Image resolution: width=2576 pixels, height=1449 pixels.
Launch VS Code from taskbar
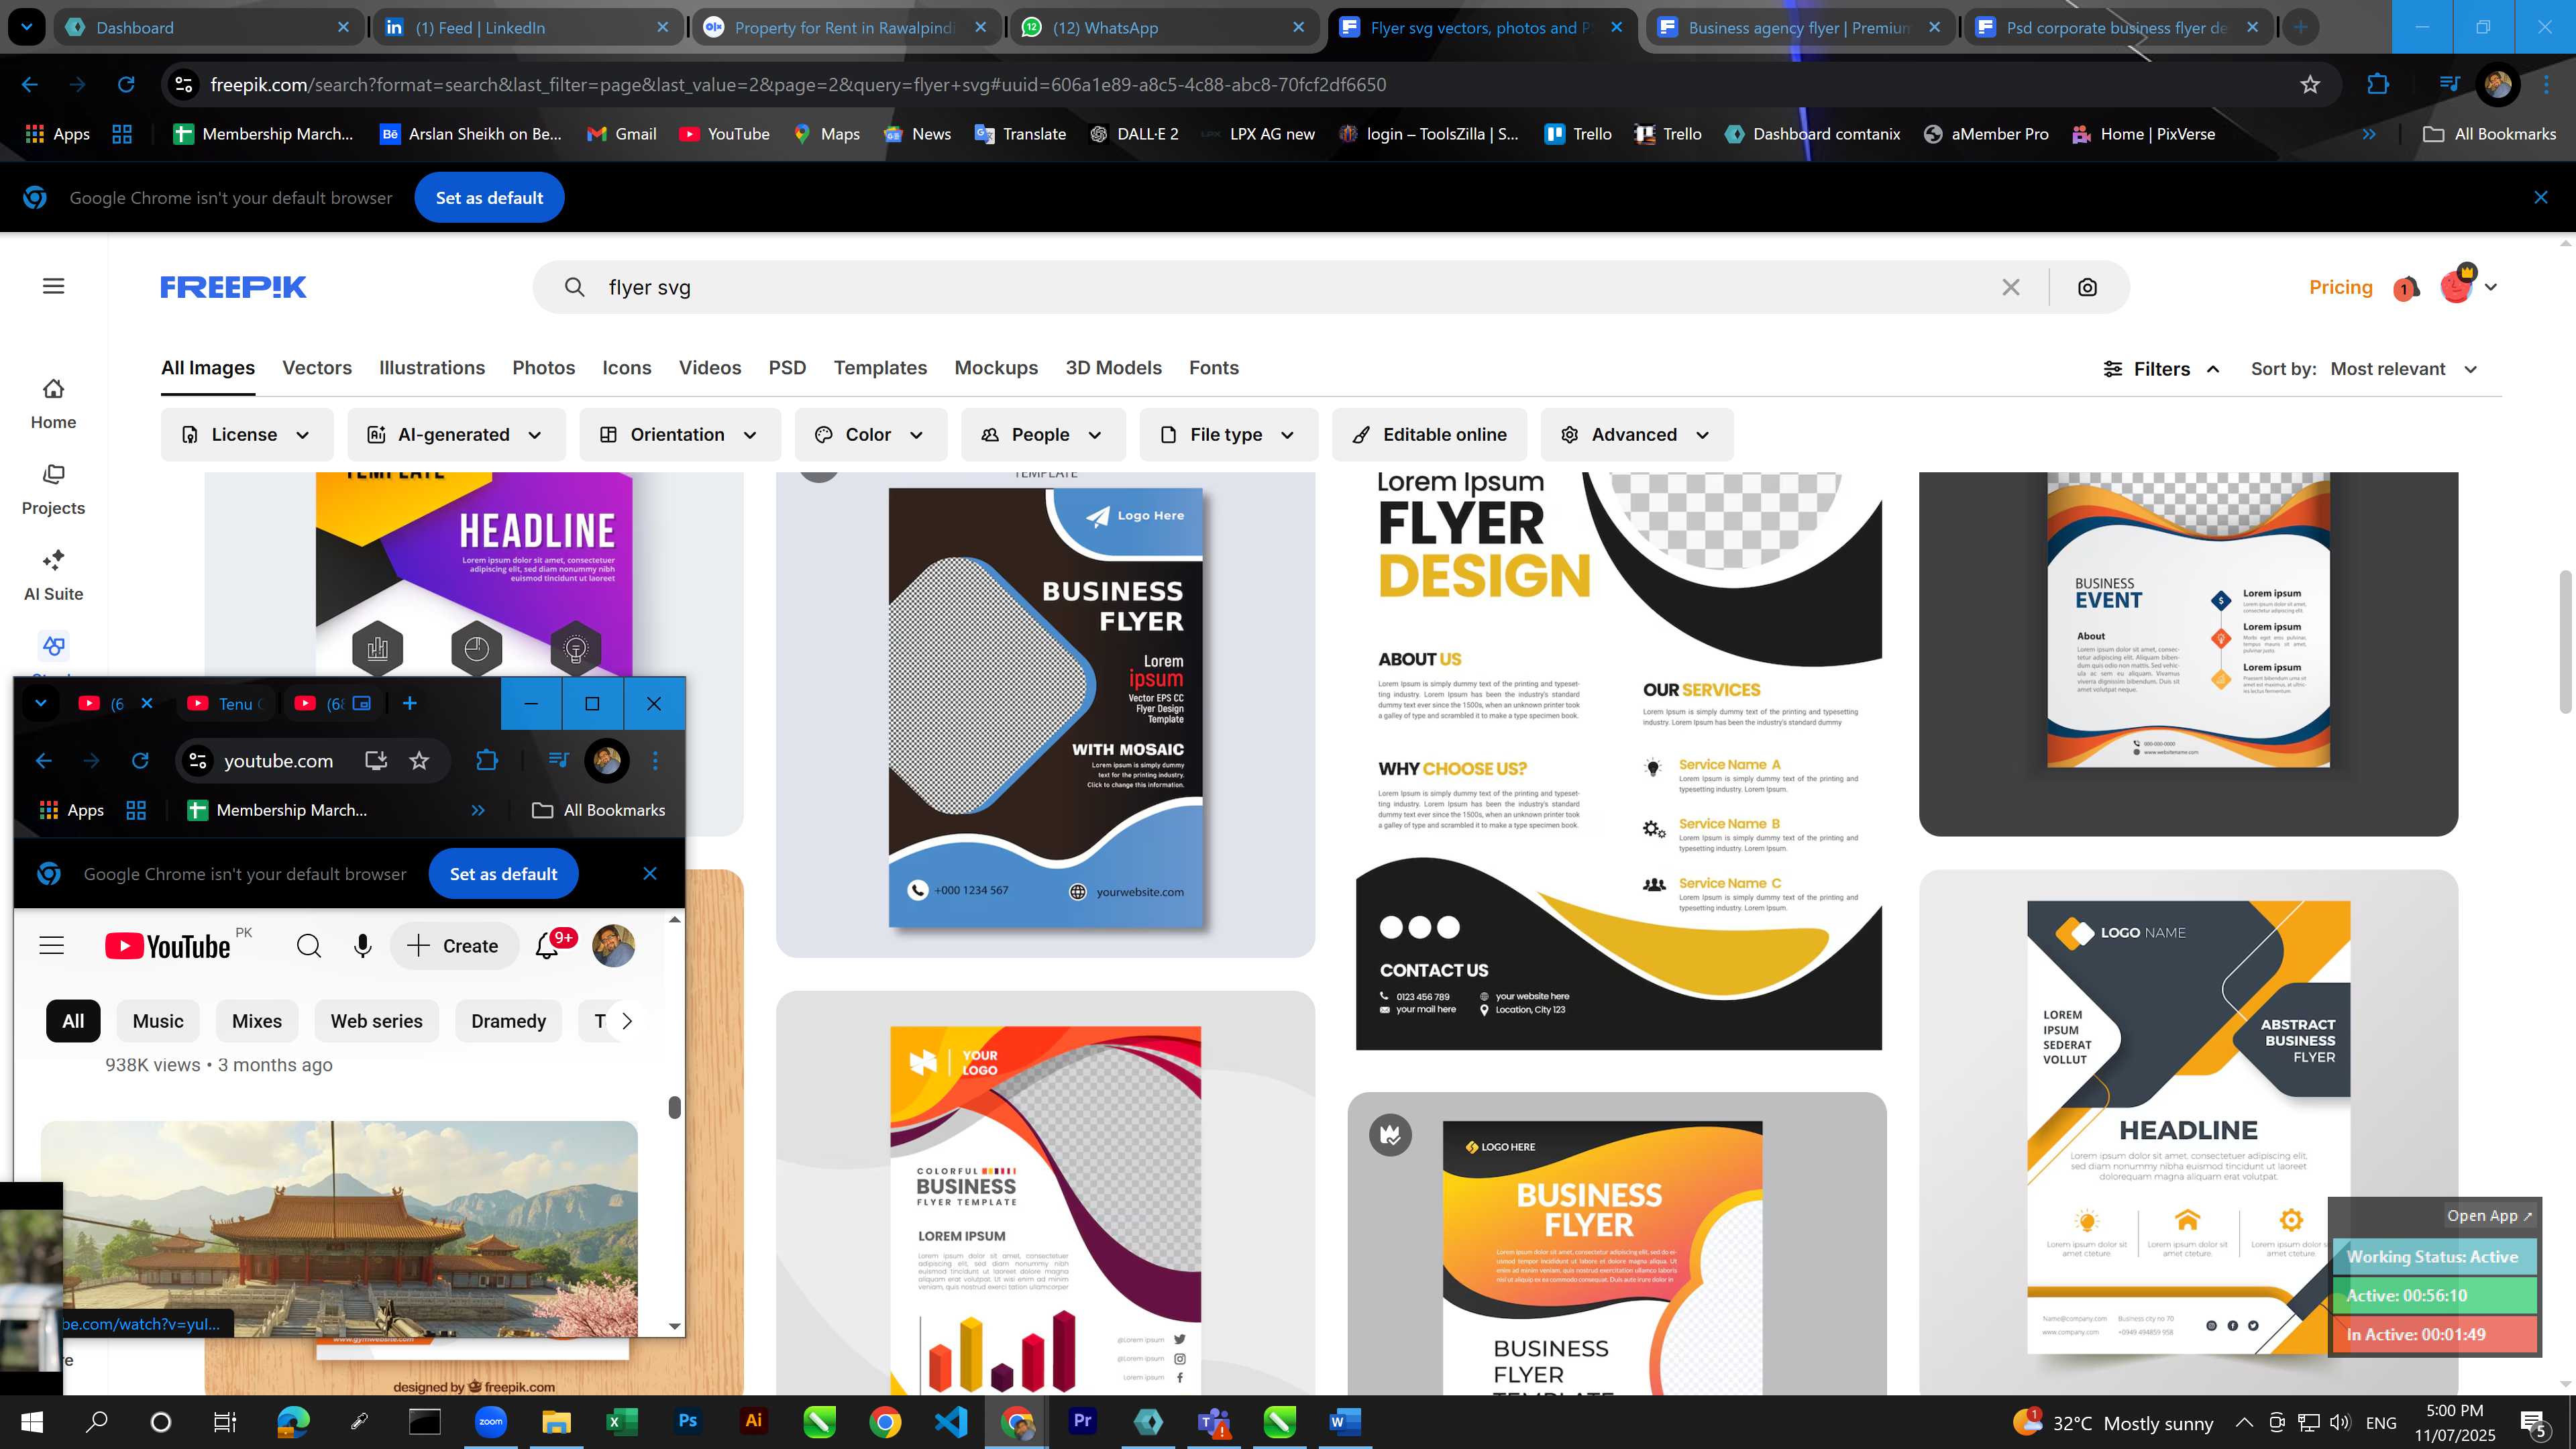[951, 1421]
